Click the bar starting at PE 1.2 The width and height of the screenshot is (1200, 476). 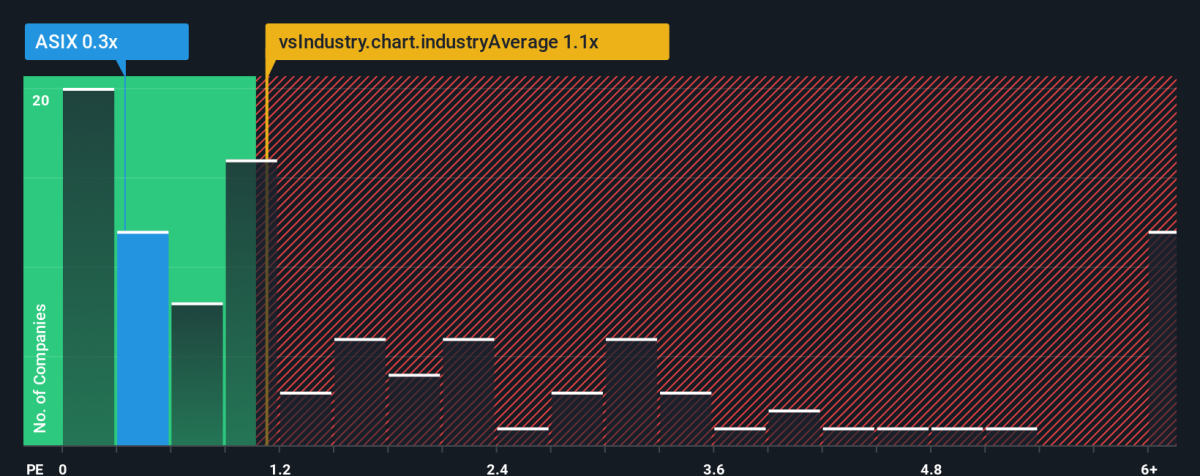[x=305, y=419]
